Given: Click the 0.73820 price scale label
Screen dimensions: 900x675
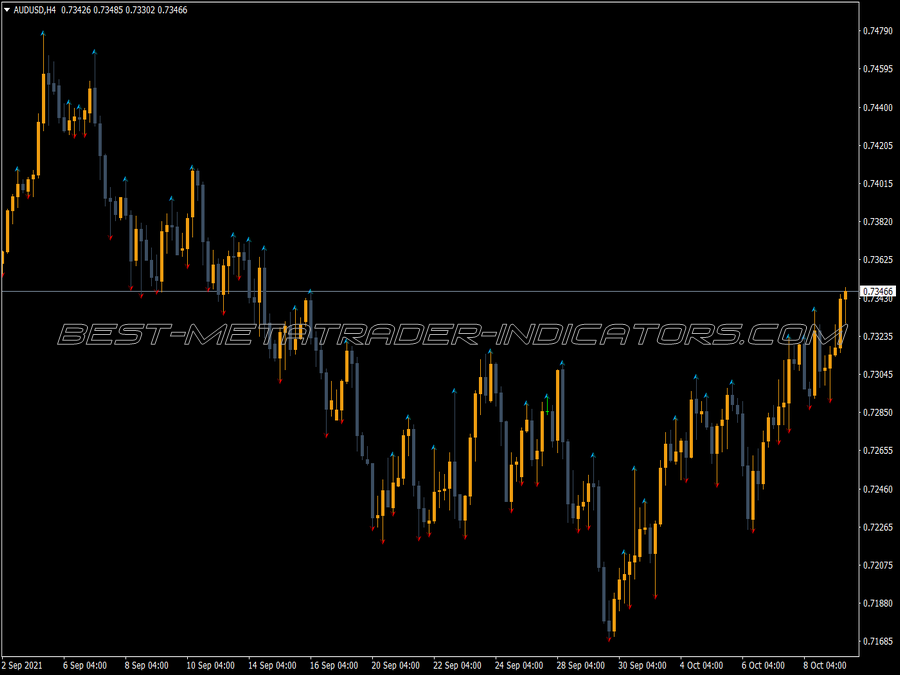Looking at the screenshot, I should point(878,222).
